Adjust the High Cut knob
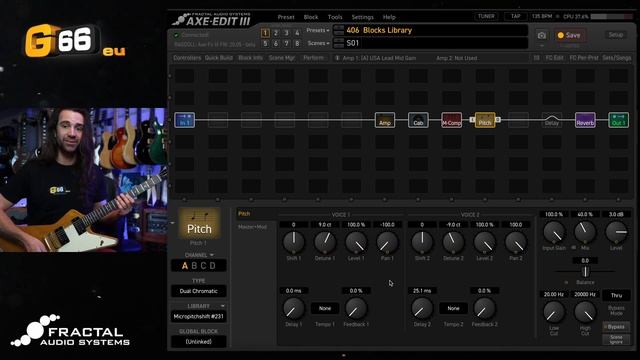This screenshot has height=360, width=640. 585,312
